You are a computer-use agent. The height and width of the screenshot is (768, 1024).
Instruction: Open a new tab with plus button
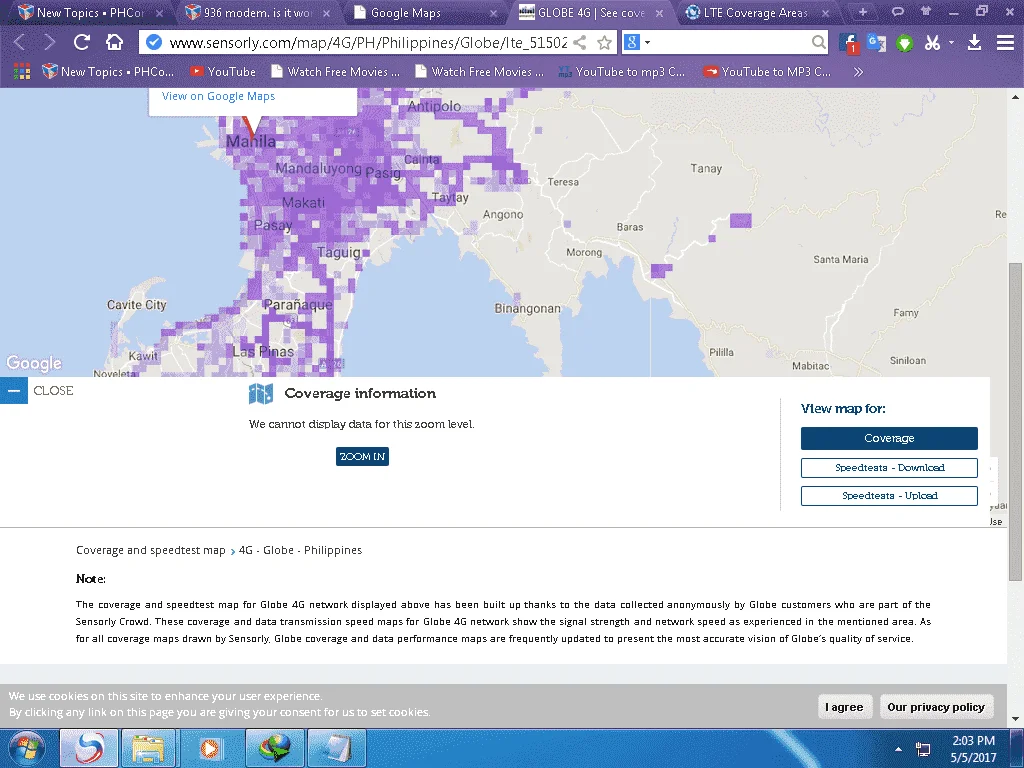pyautogui.click(x=863, y=12)
